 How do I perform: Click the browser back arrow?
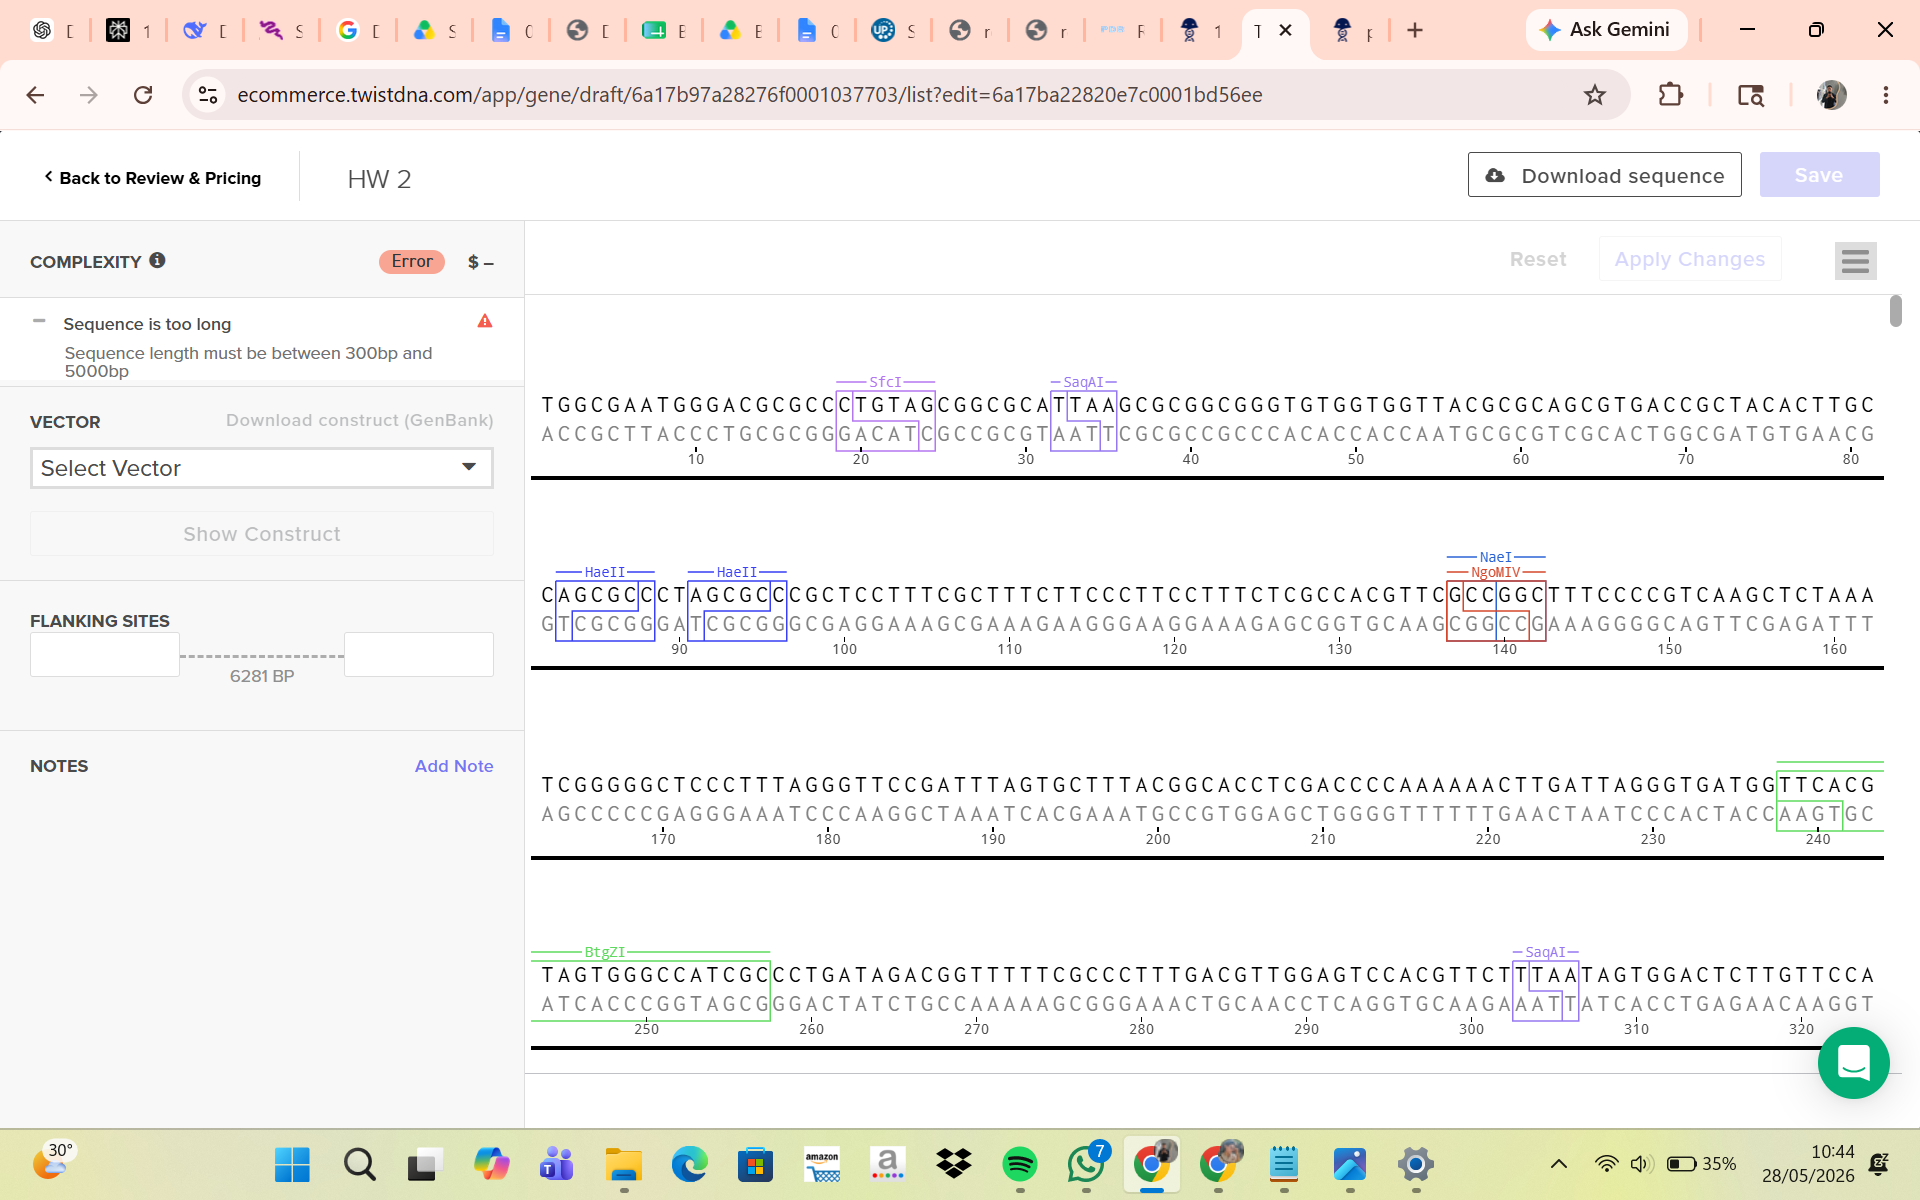click(35, 95)
